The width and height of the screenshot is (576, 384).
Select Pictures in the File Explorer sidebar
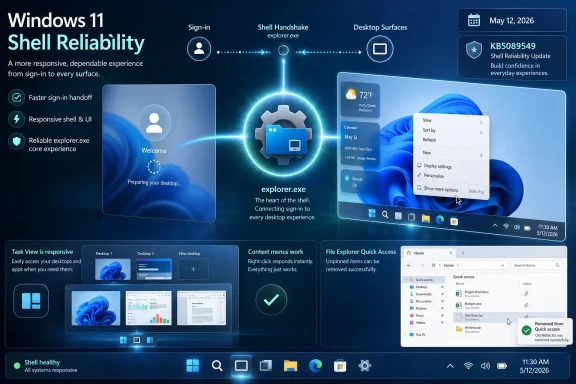pos(424,308)
